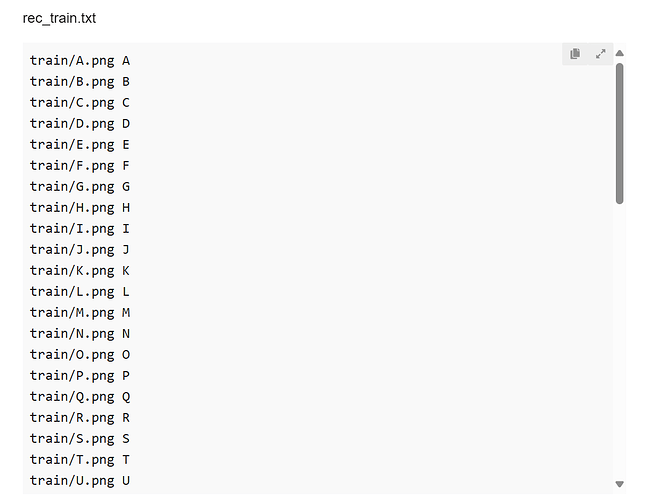Click the scrollbar up arrow
This screenshot has width=652, height=500.
click(620, 53)
